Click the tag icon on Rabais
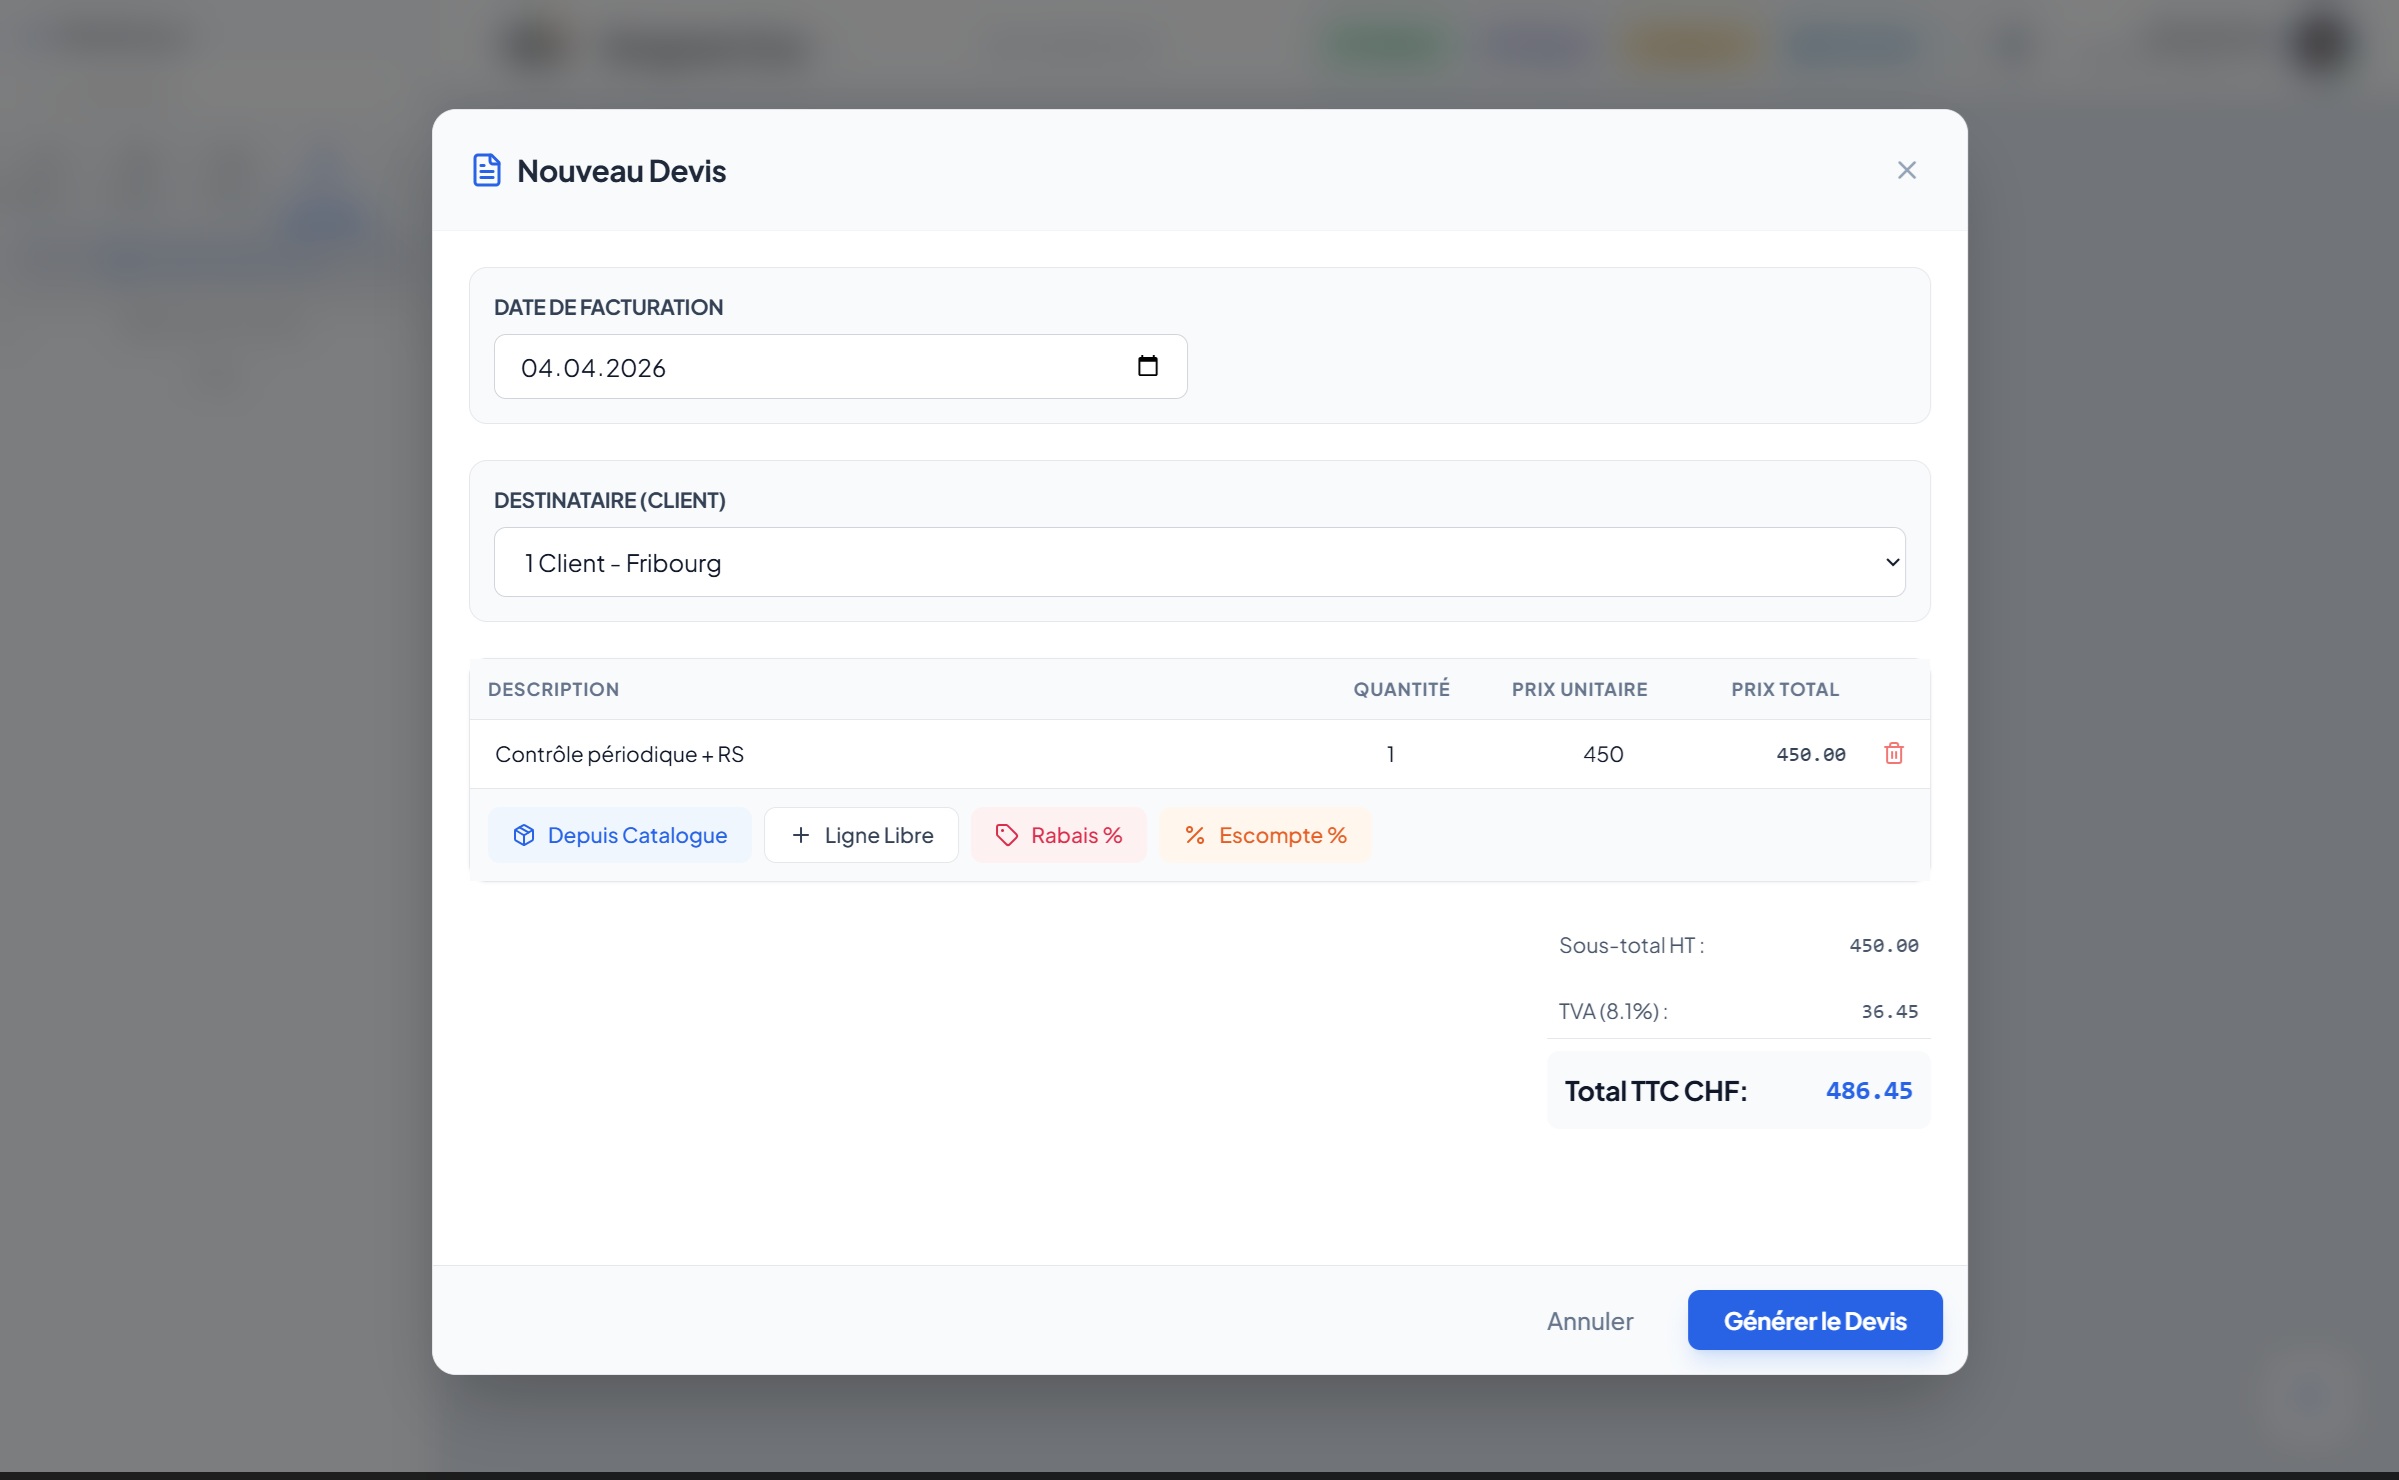 [x=1006, y=835]
